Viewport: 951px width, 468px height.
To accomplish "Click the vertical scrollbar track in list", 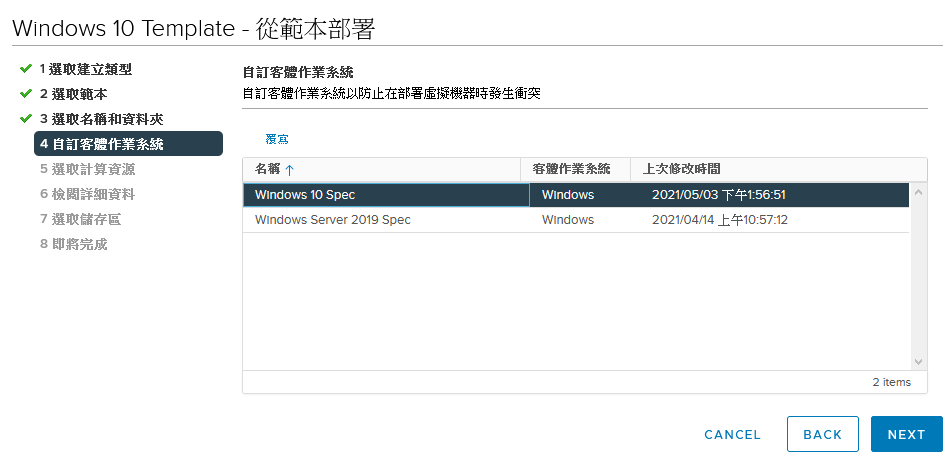I will pyautogui.click(x=918, y=277).
